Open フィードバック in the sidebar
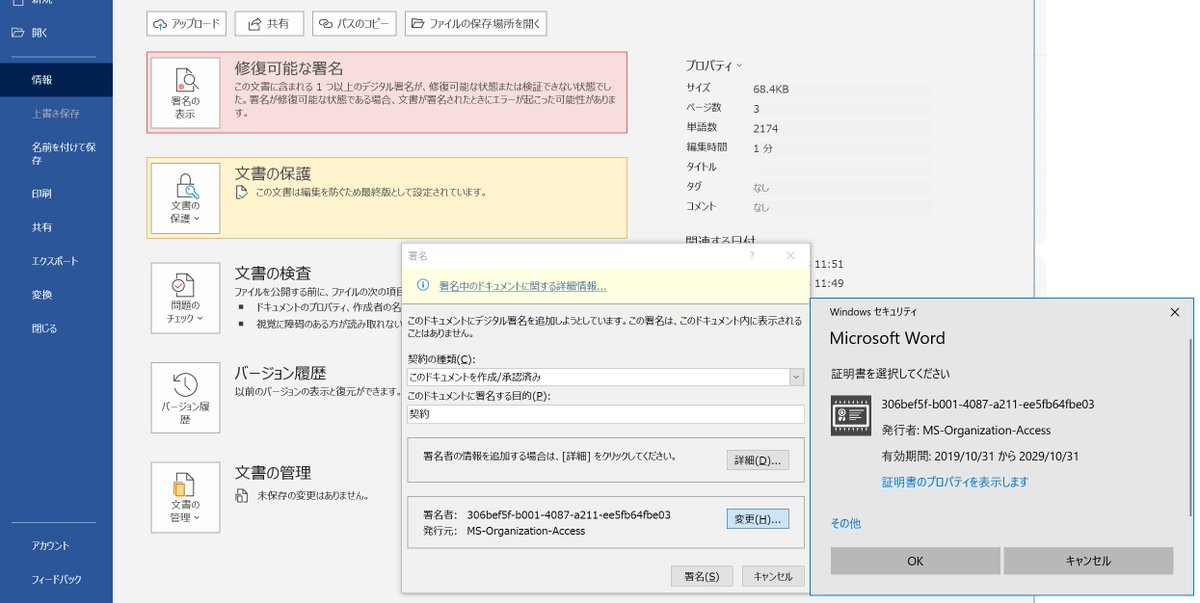This screenshot has height=603, width=1200. coord(56,579)
